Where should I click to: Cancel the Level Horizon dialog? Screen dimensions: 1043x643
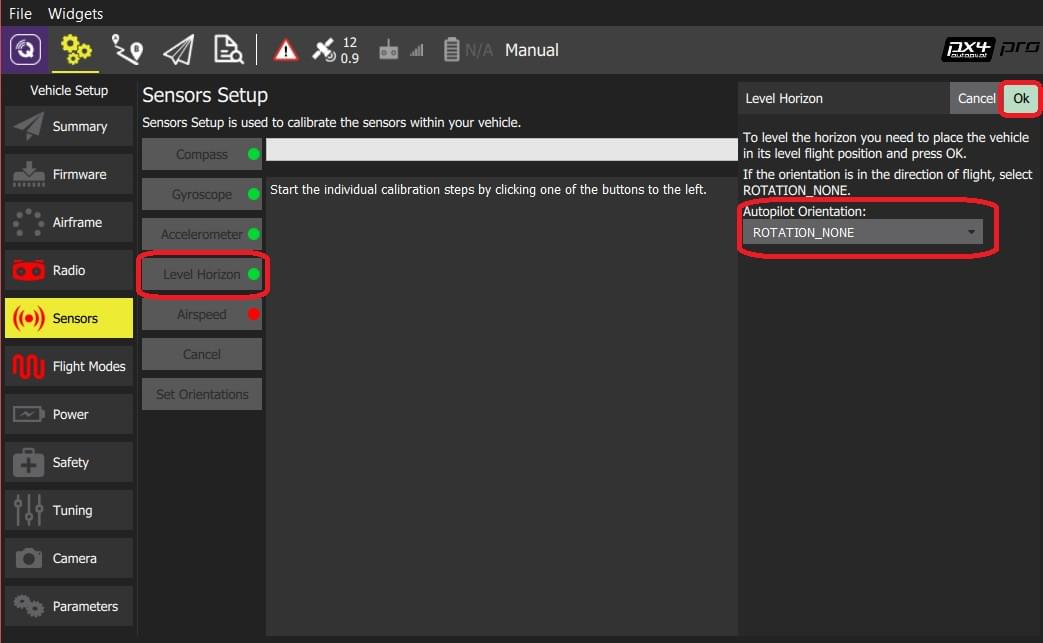click(x=976, y=98)
